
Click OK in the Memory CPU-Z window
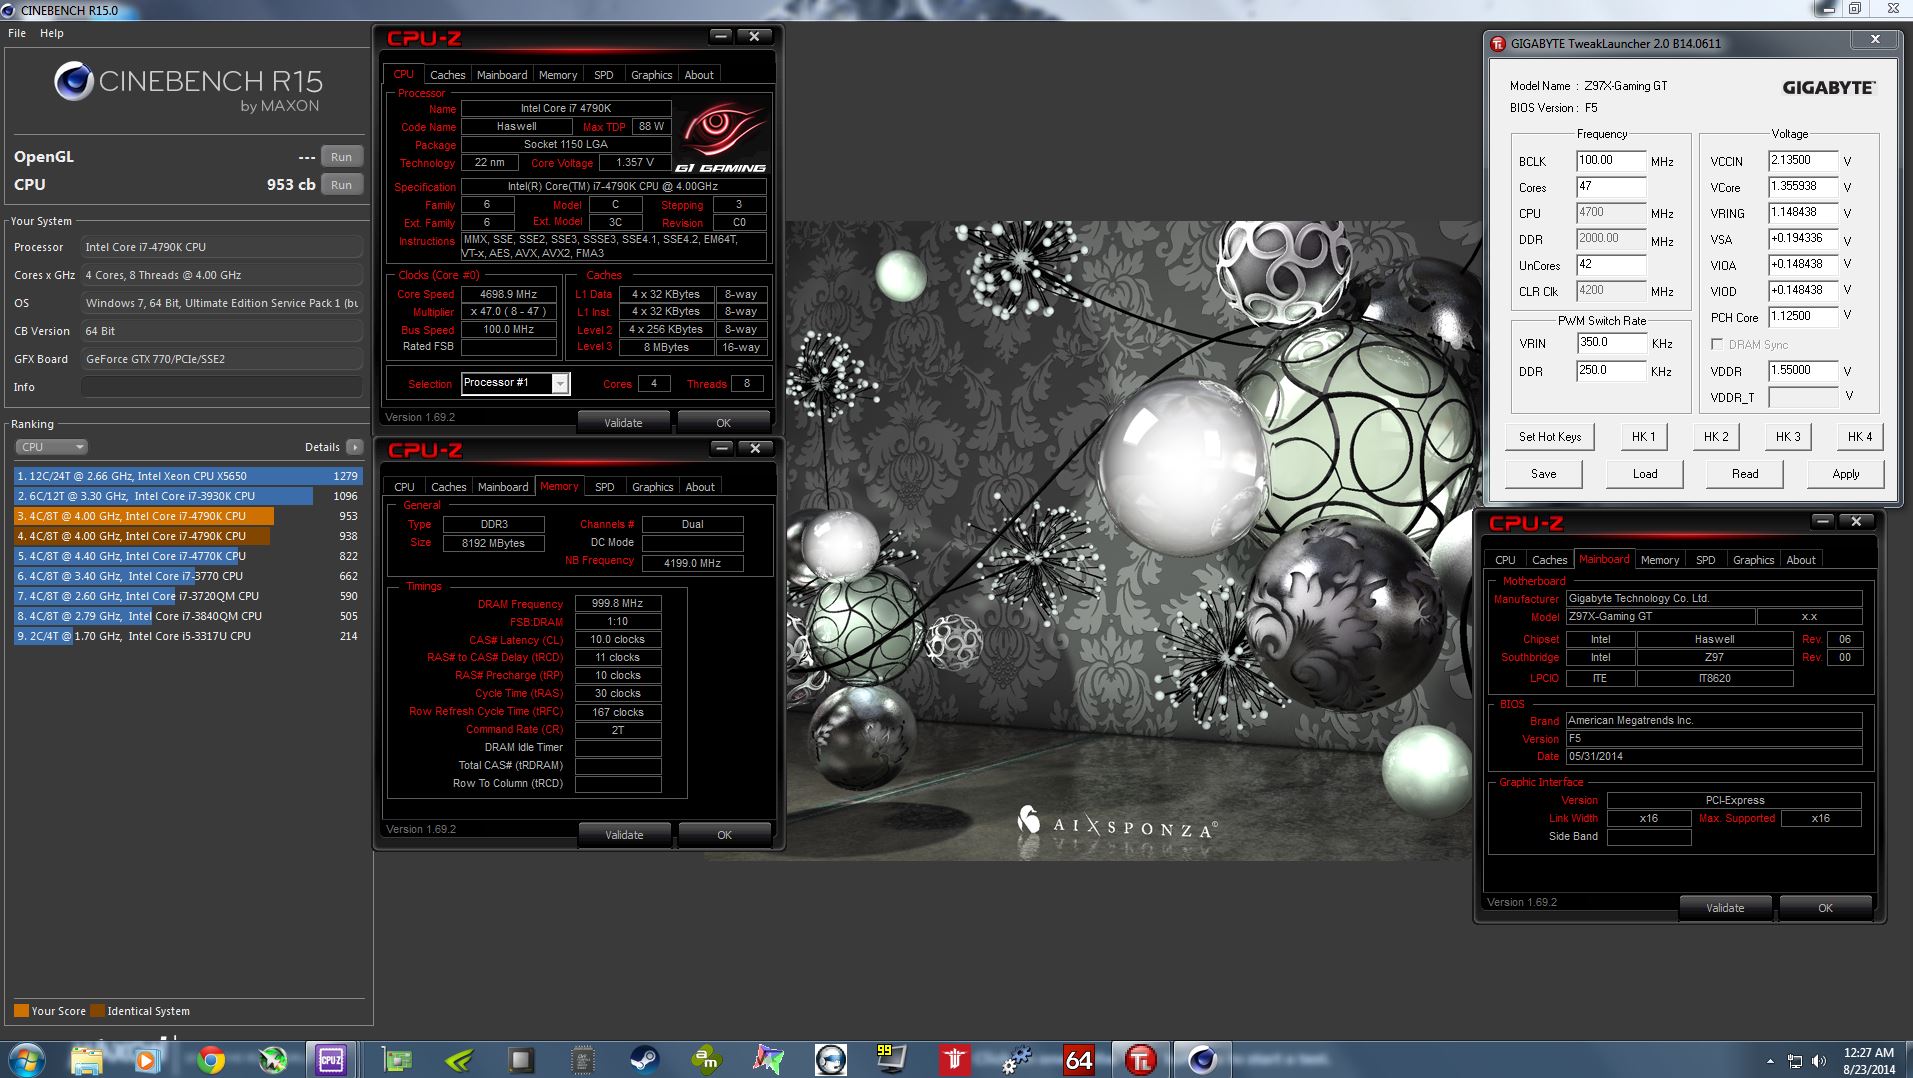(724, 835)
